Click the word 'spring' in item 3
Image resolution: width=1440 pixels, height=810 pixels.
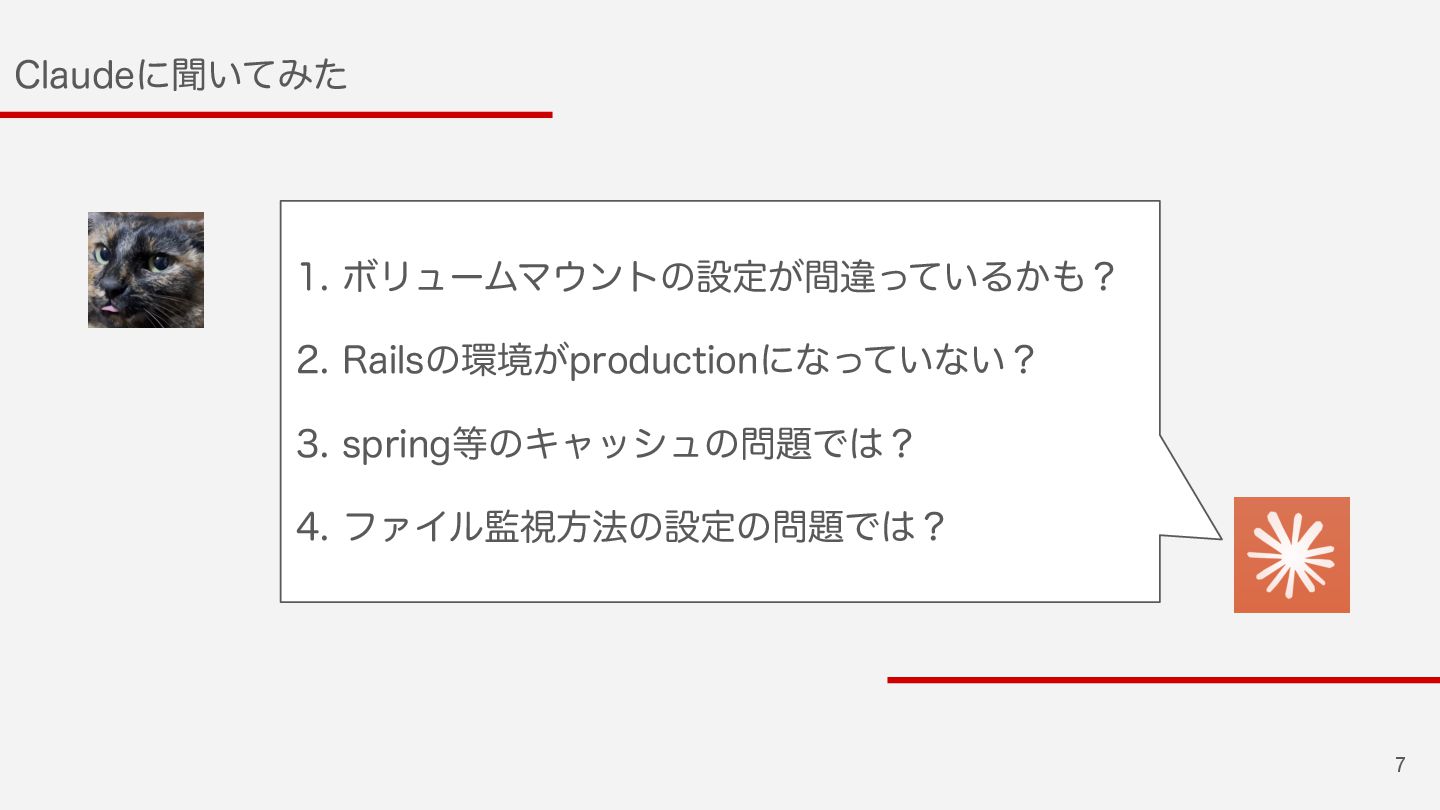click(x=398, y=445)
